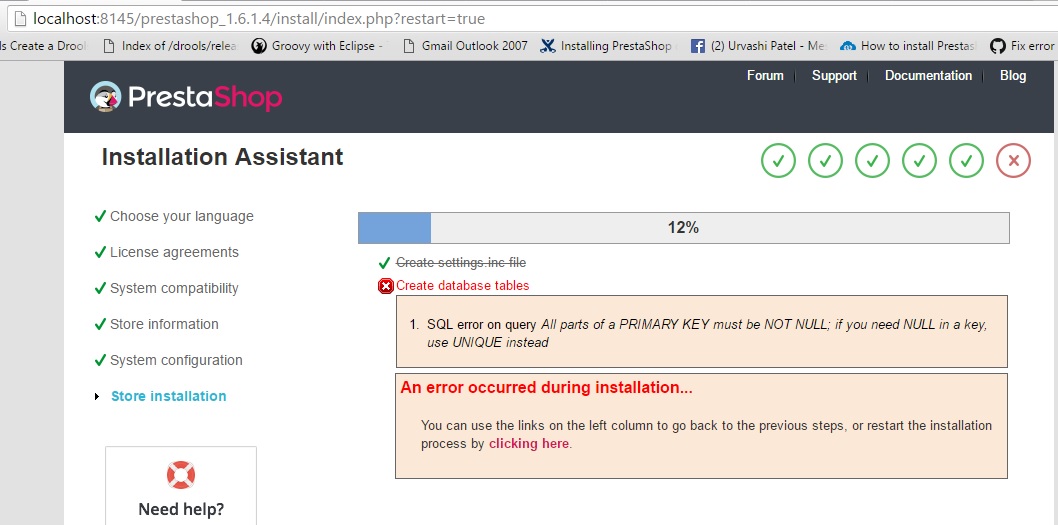Click the third green step-complete circle
Viewport: 1058px width, 525px height.
click(872, 161)
